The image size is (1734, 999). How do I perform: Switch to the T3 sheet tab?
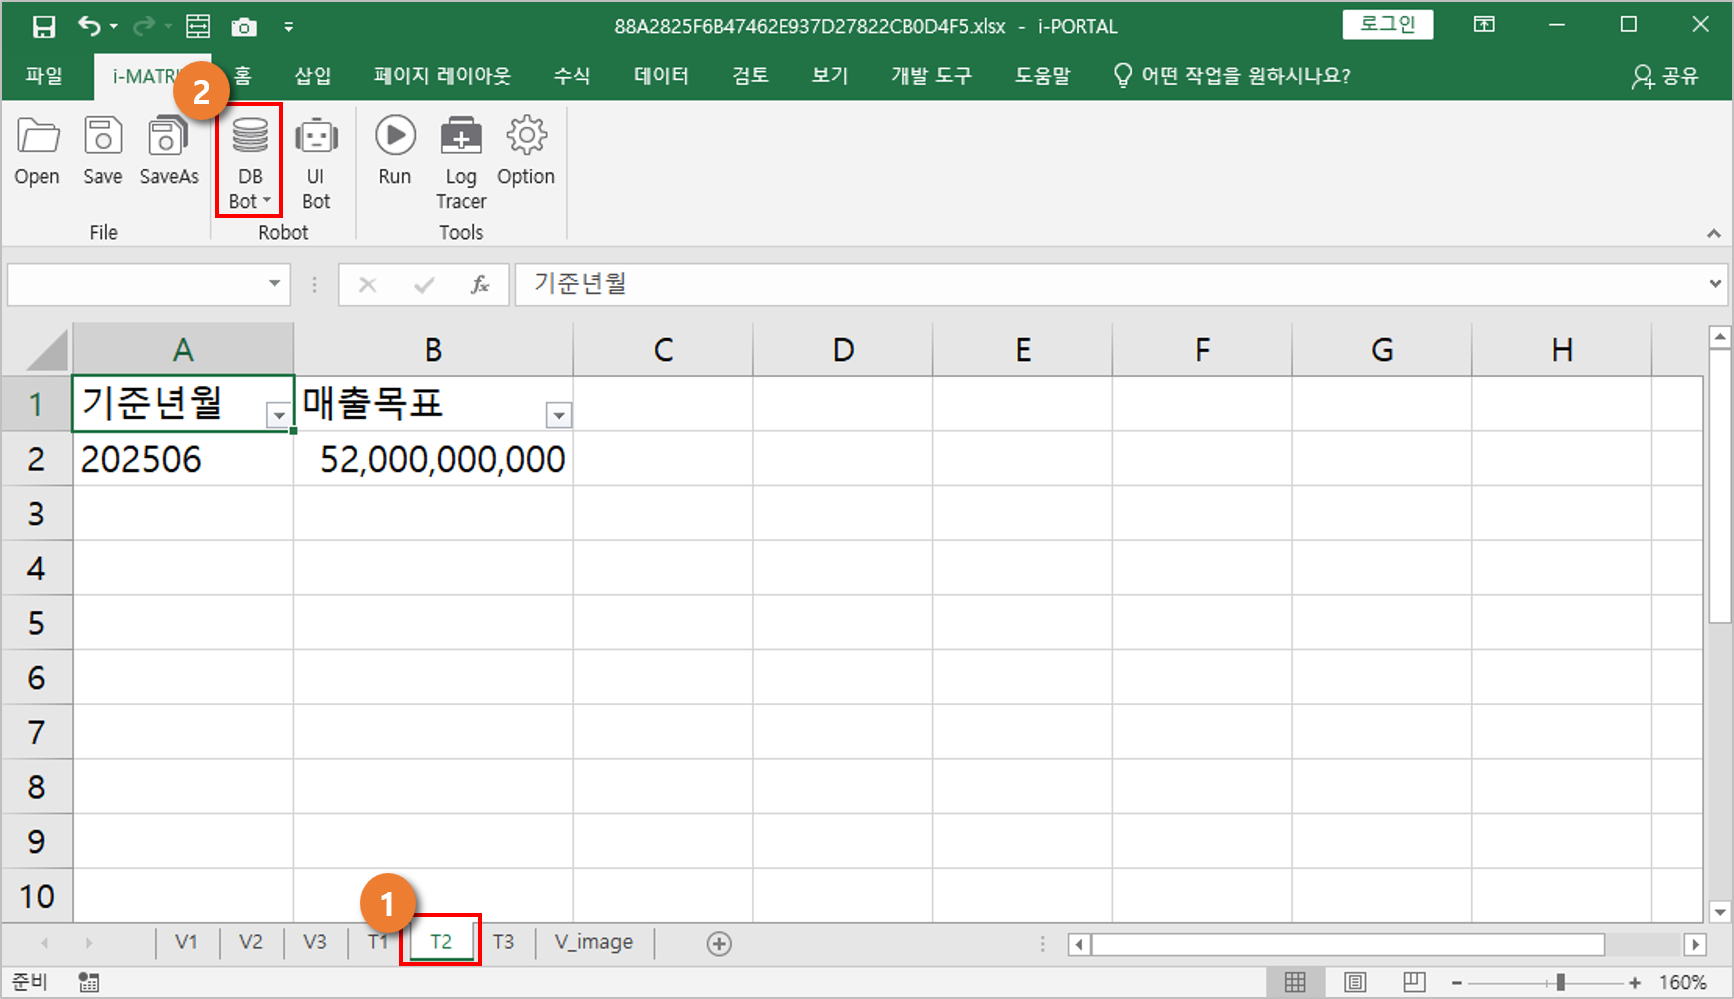(503, 942)
